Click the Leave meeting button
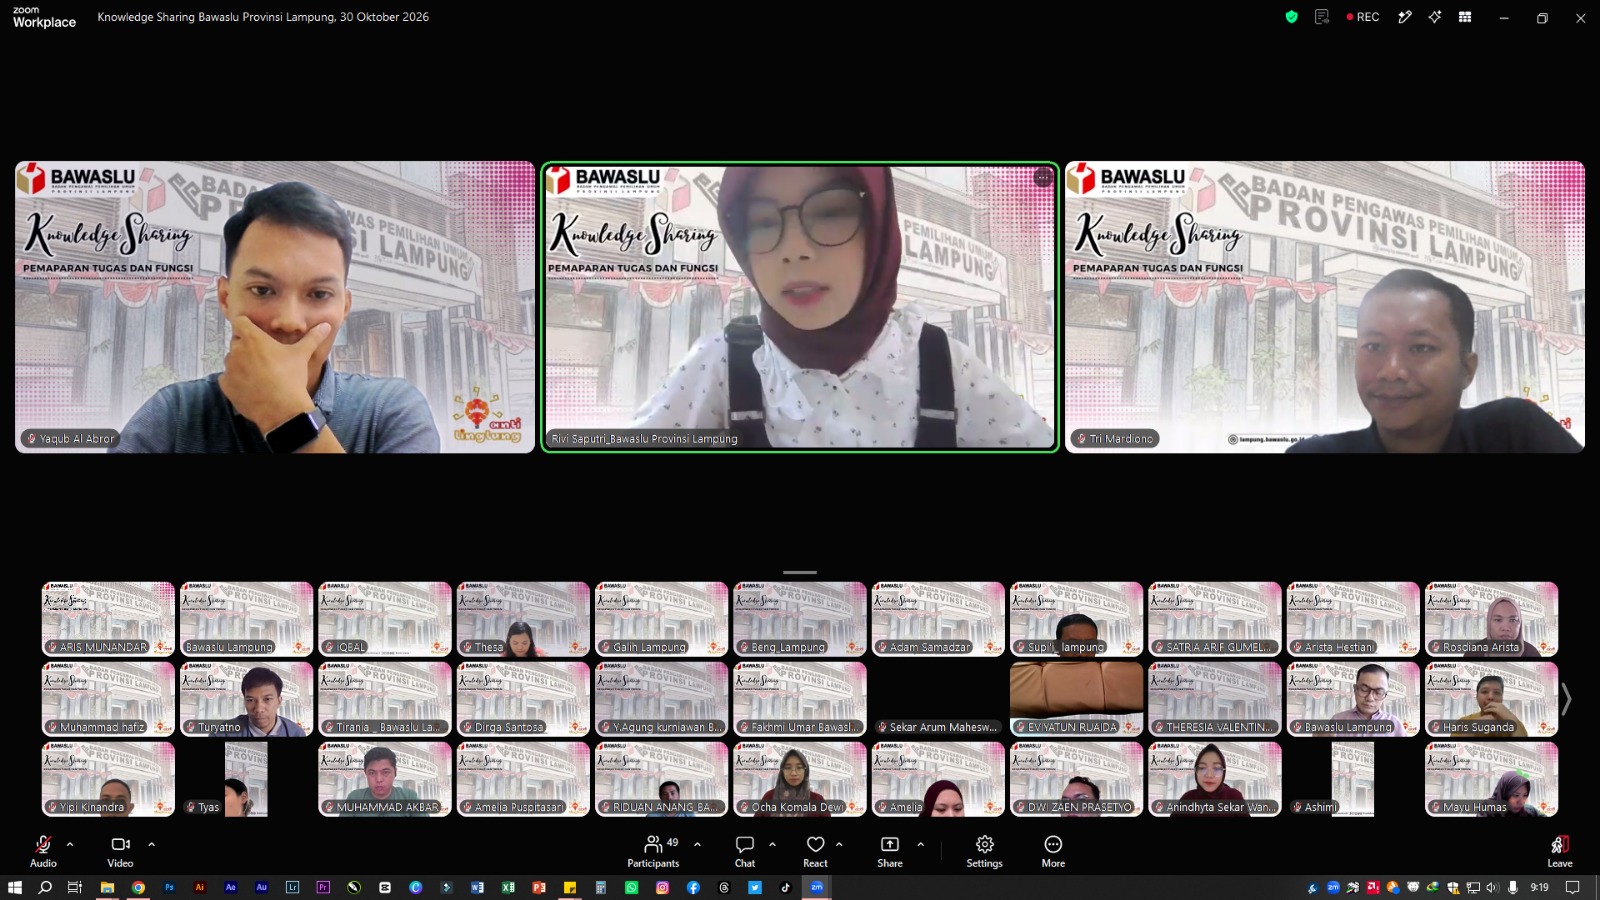Screen dimensions: 1600x900 click(1560, 851)
